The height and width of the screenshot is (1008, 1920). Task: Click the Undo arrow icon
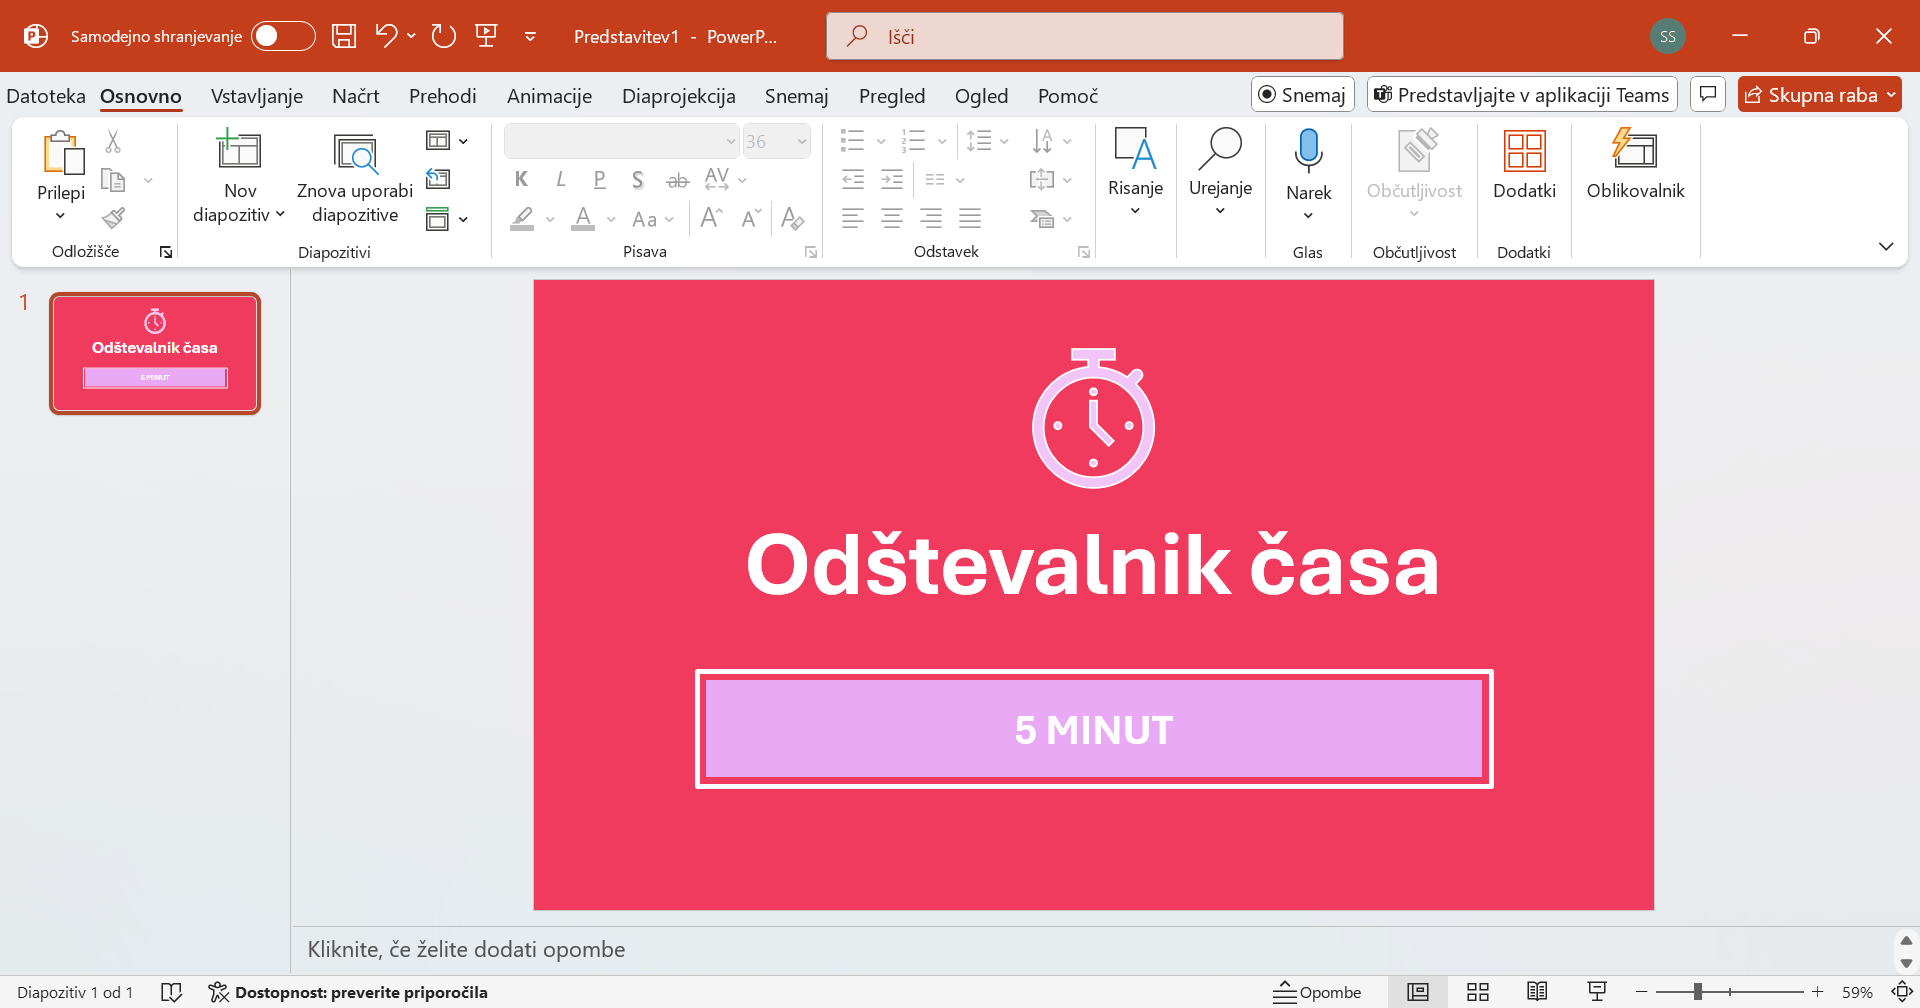click(386, 37)
